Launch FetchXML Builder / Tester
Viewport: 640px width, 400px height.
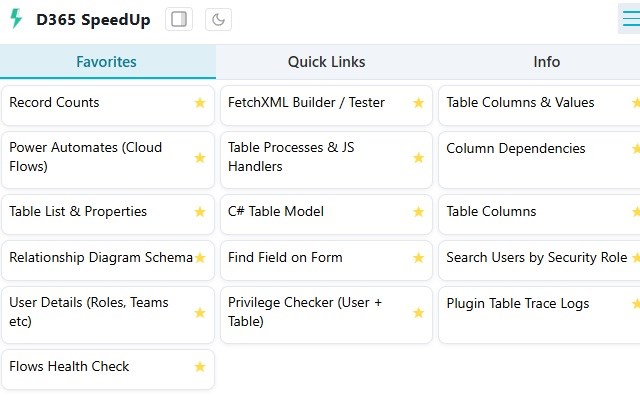(326, 105)
